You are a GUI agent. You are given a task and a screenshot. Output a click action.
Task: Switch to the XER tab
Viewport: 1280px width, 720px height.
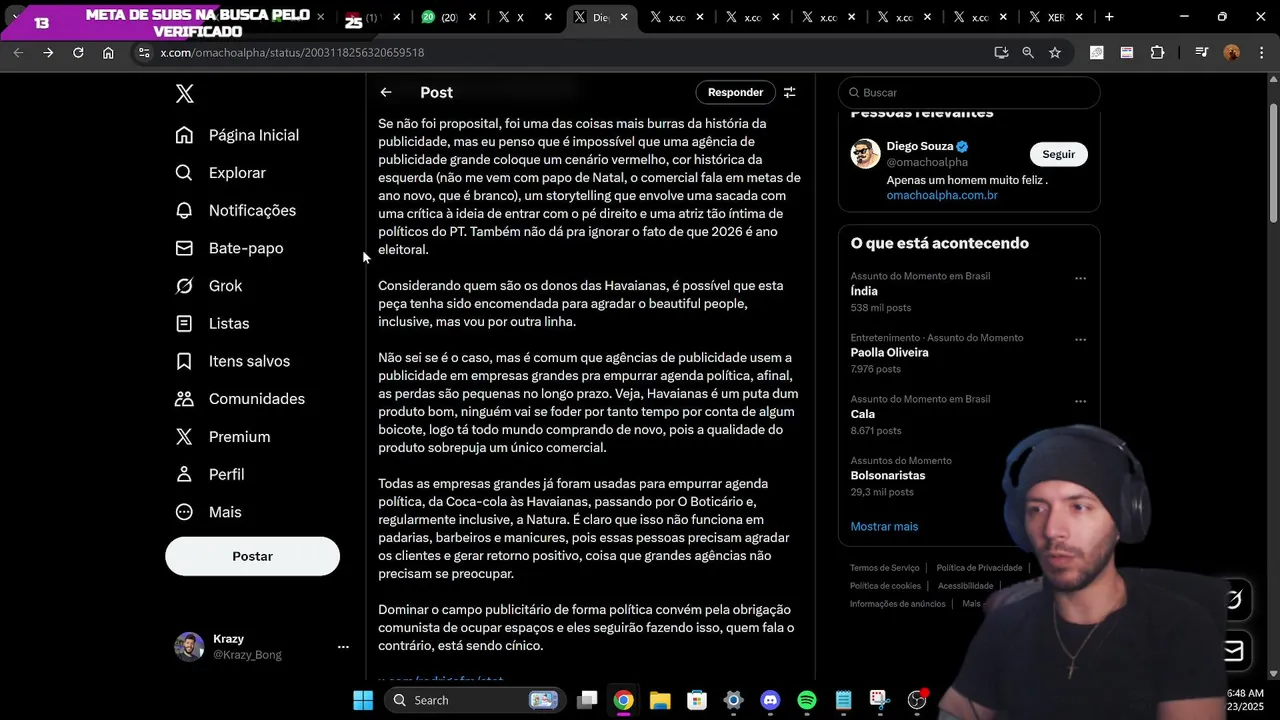[1055, 17]
